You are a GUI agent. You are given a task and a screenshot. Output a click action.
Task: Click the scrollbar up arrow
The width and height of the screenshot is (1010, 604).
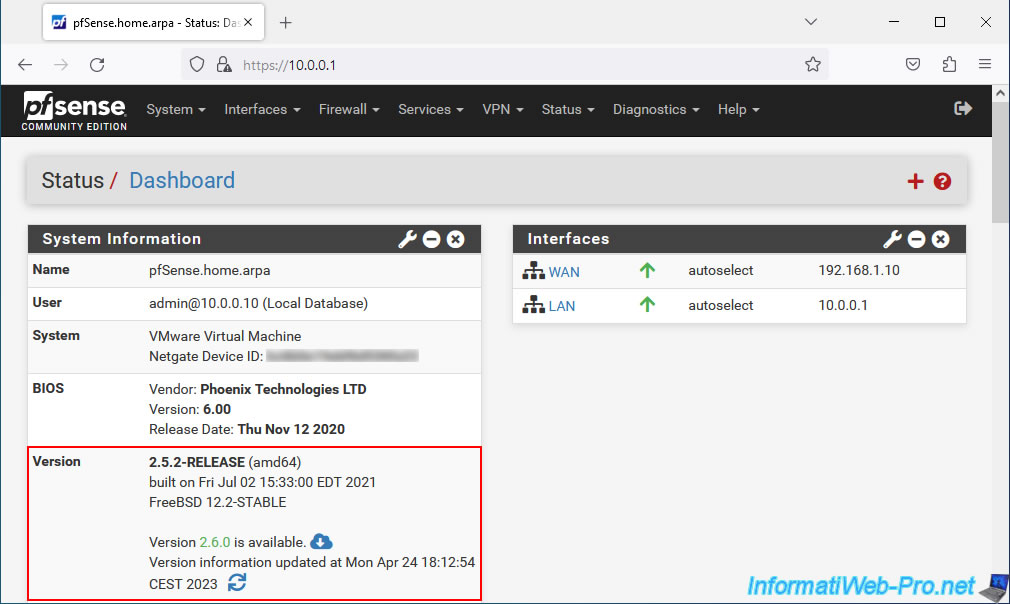point(1000,93)
